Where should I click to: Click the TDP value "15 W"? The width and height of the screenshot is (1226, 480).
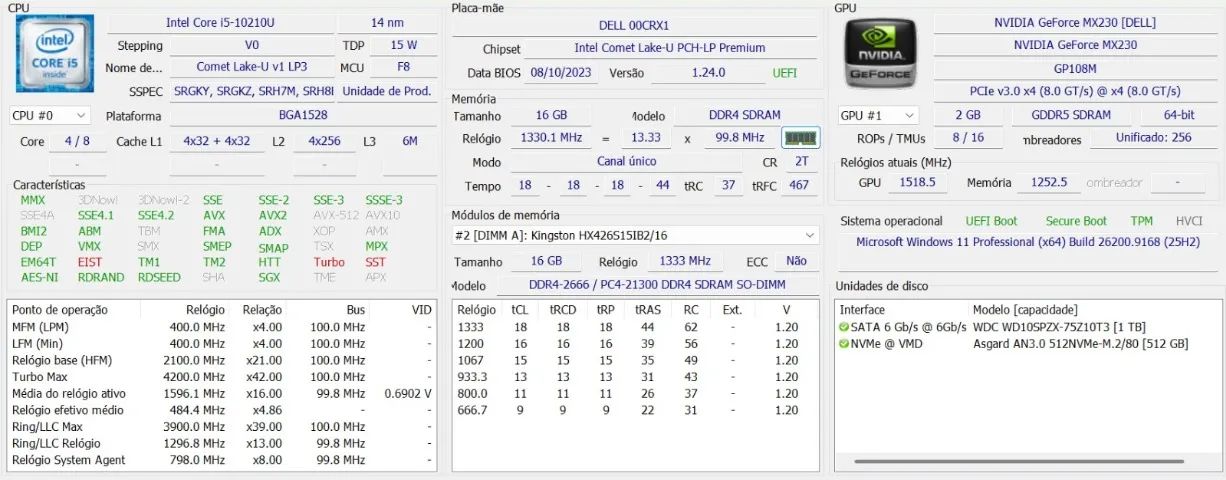pyautogui.click(x=403, y=46)
